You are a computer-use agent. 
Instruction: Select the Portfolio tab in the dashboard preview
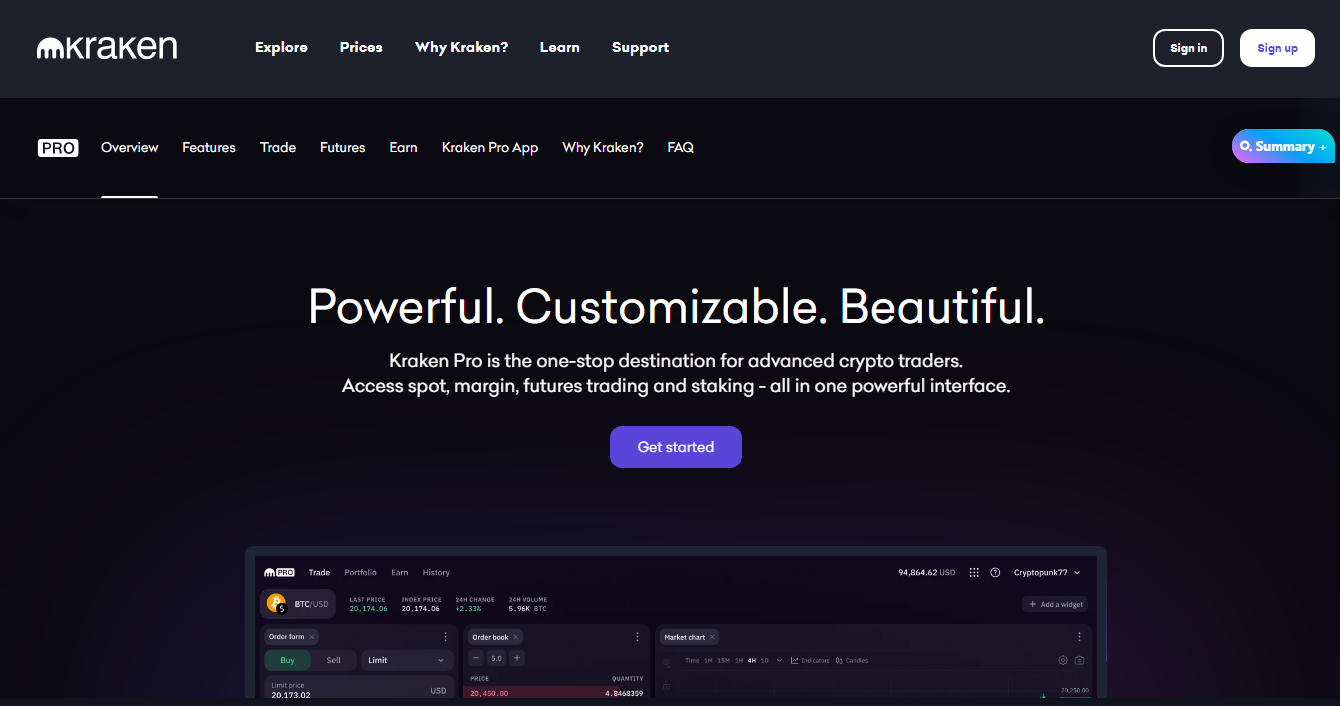click(x=360, y=573)
